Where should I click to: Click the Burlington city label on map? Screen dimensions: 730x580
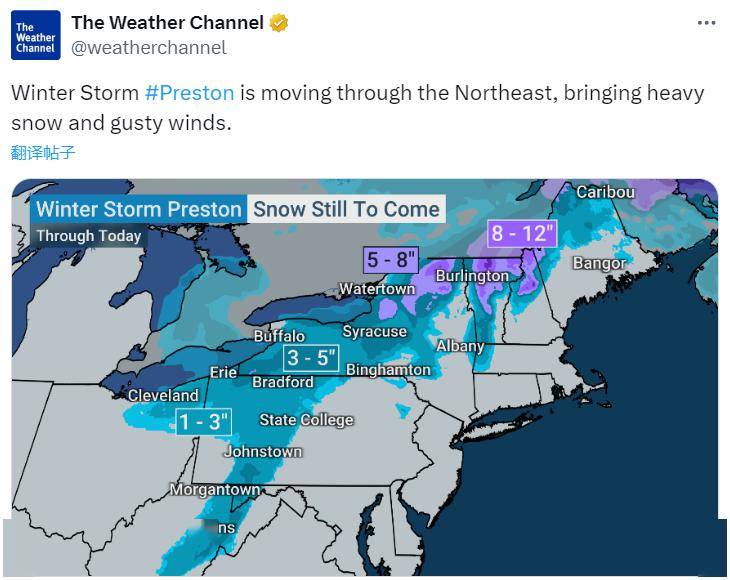point(472,276)
